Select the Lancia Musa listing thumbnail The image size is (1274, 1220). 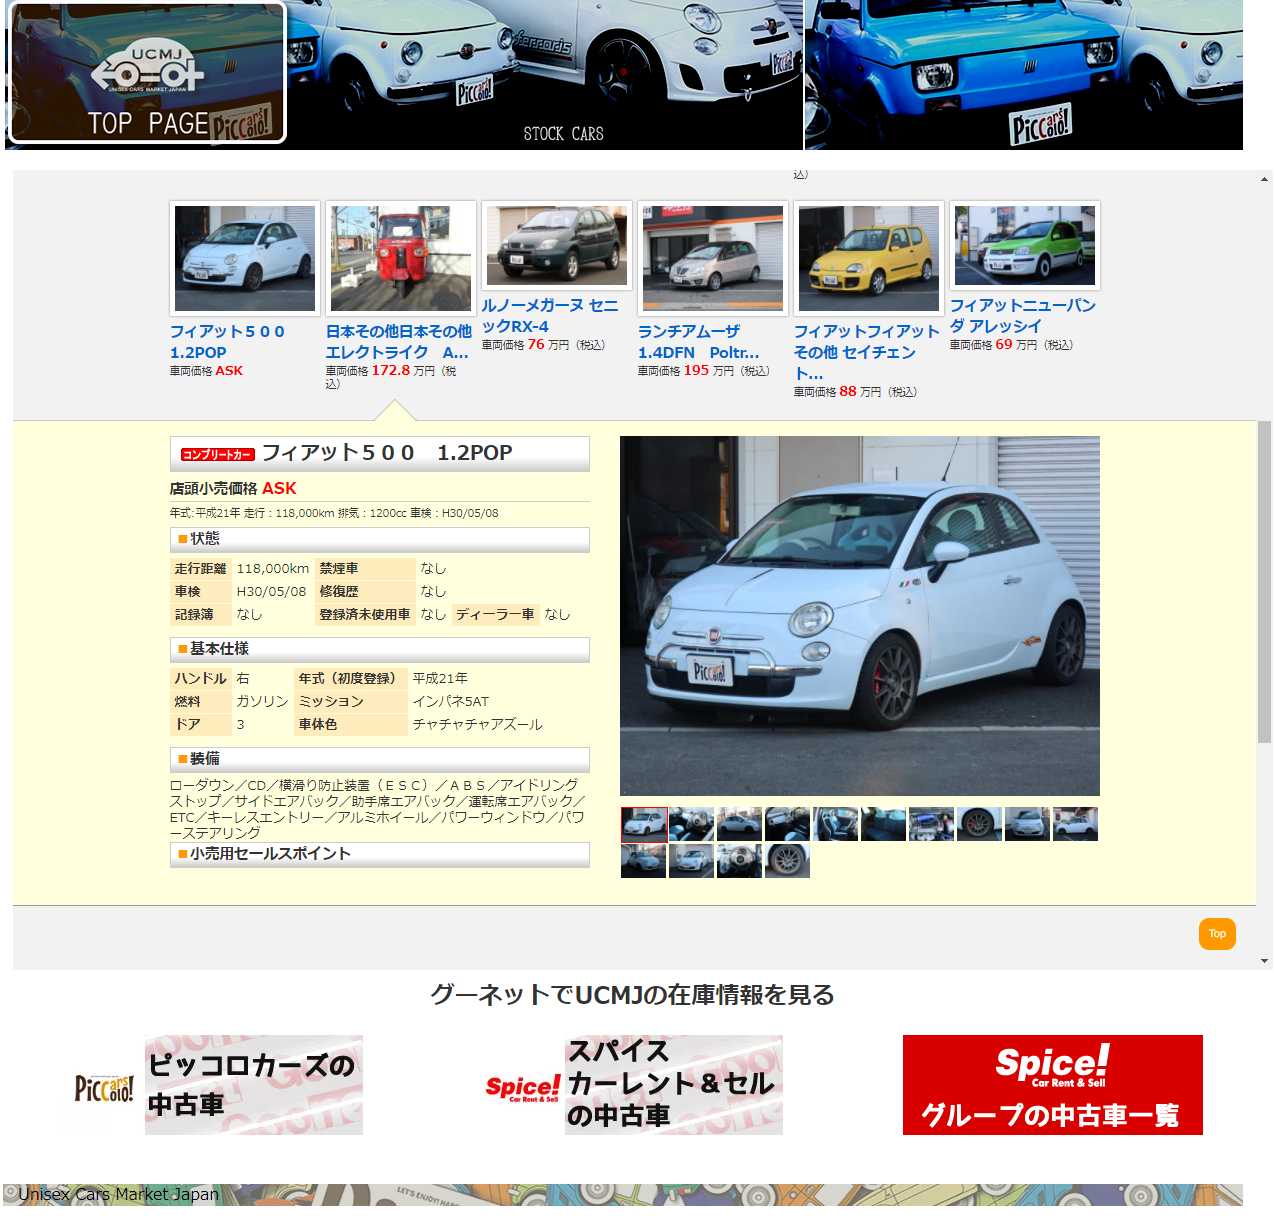point(713,258)
